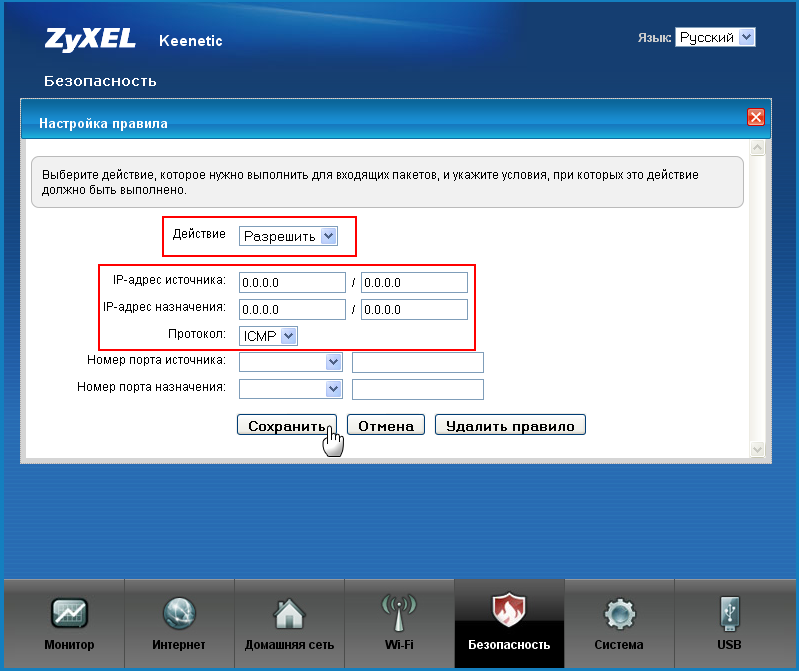
Task: Focus the IP-адрес назначения address field
Action: 292,309
